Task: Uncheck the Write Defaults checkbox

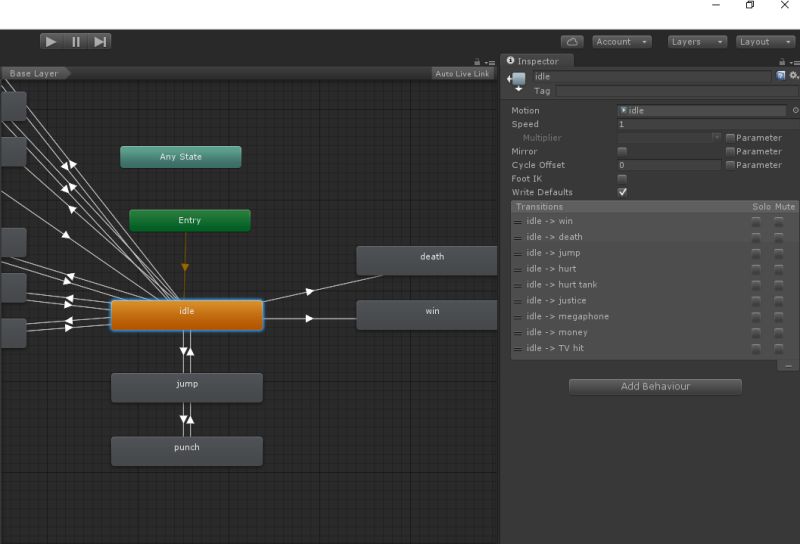Action: tap(622, 192)
